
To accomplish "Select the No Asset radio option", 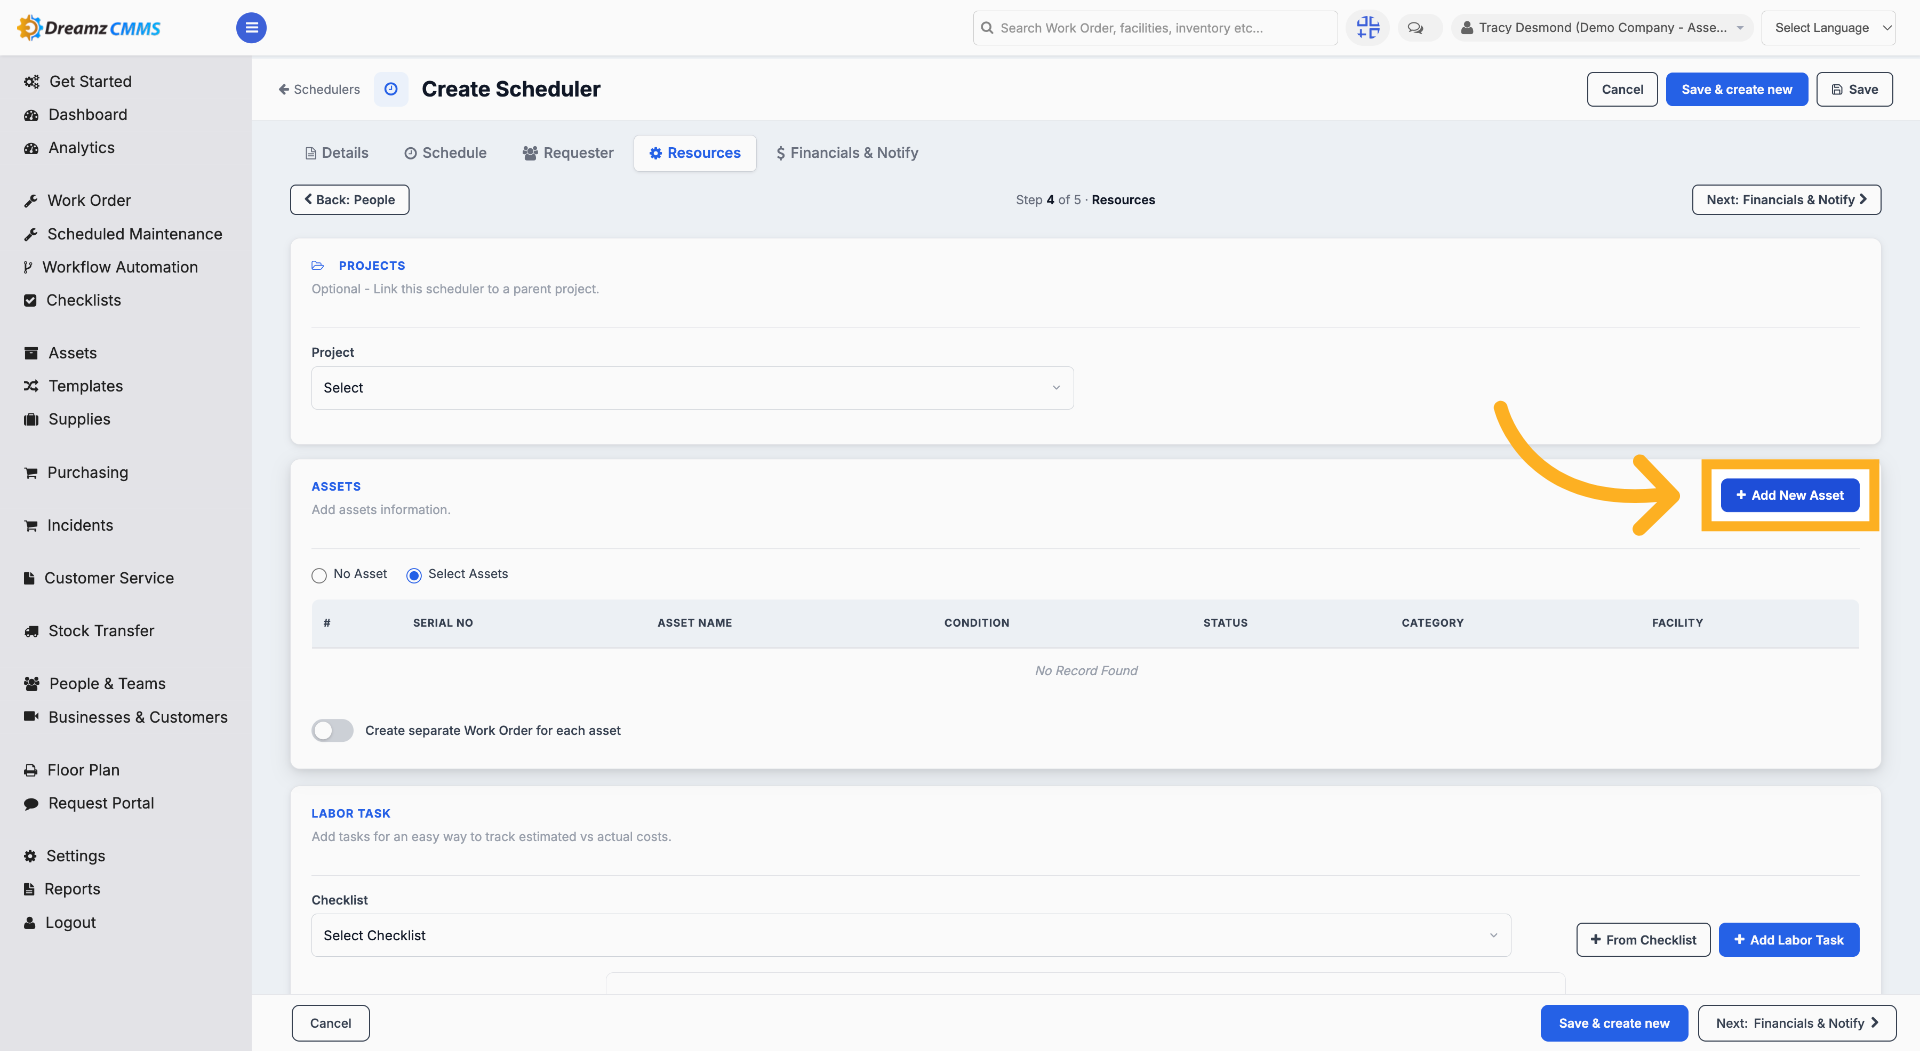I will [319, 575].
